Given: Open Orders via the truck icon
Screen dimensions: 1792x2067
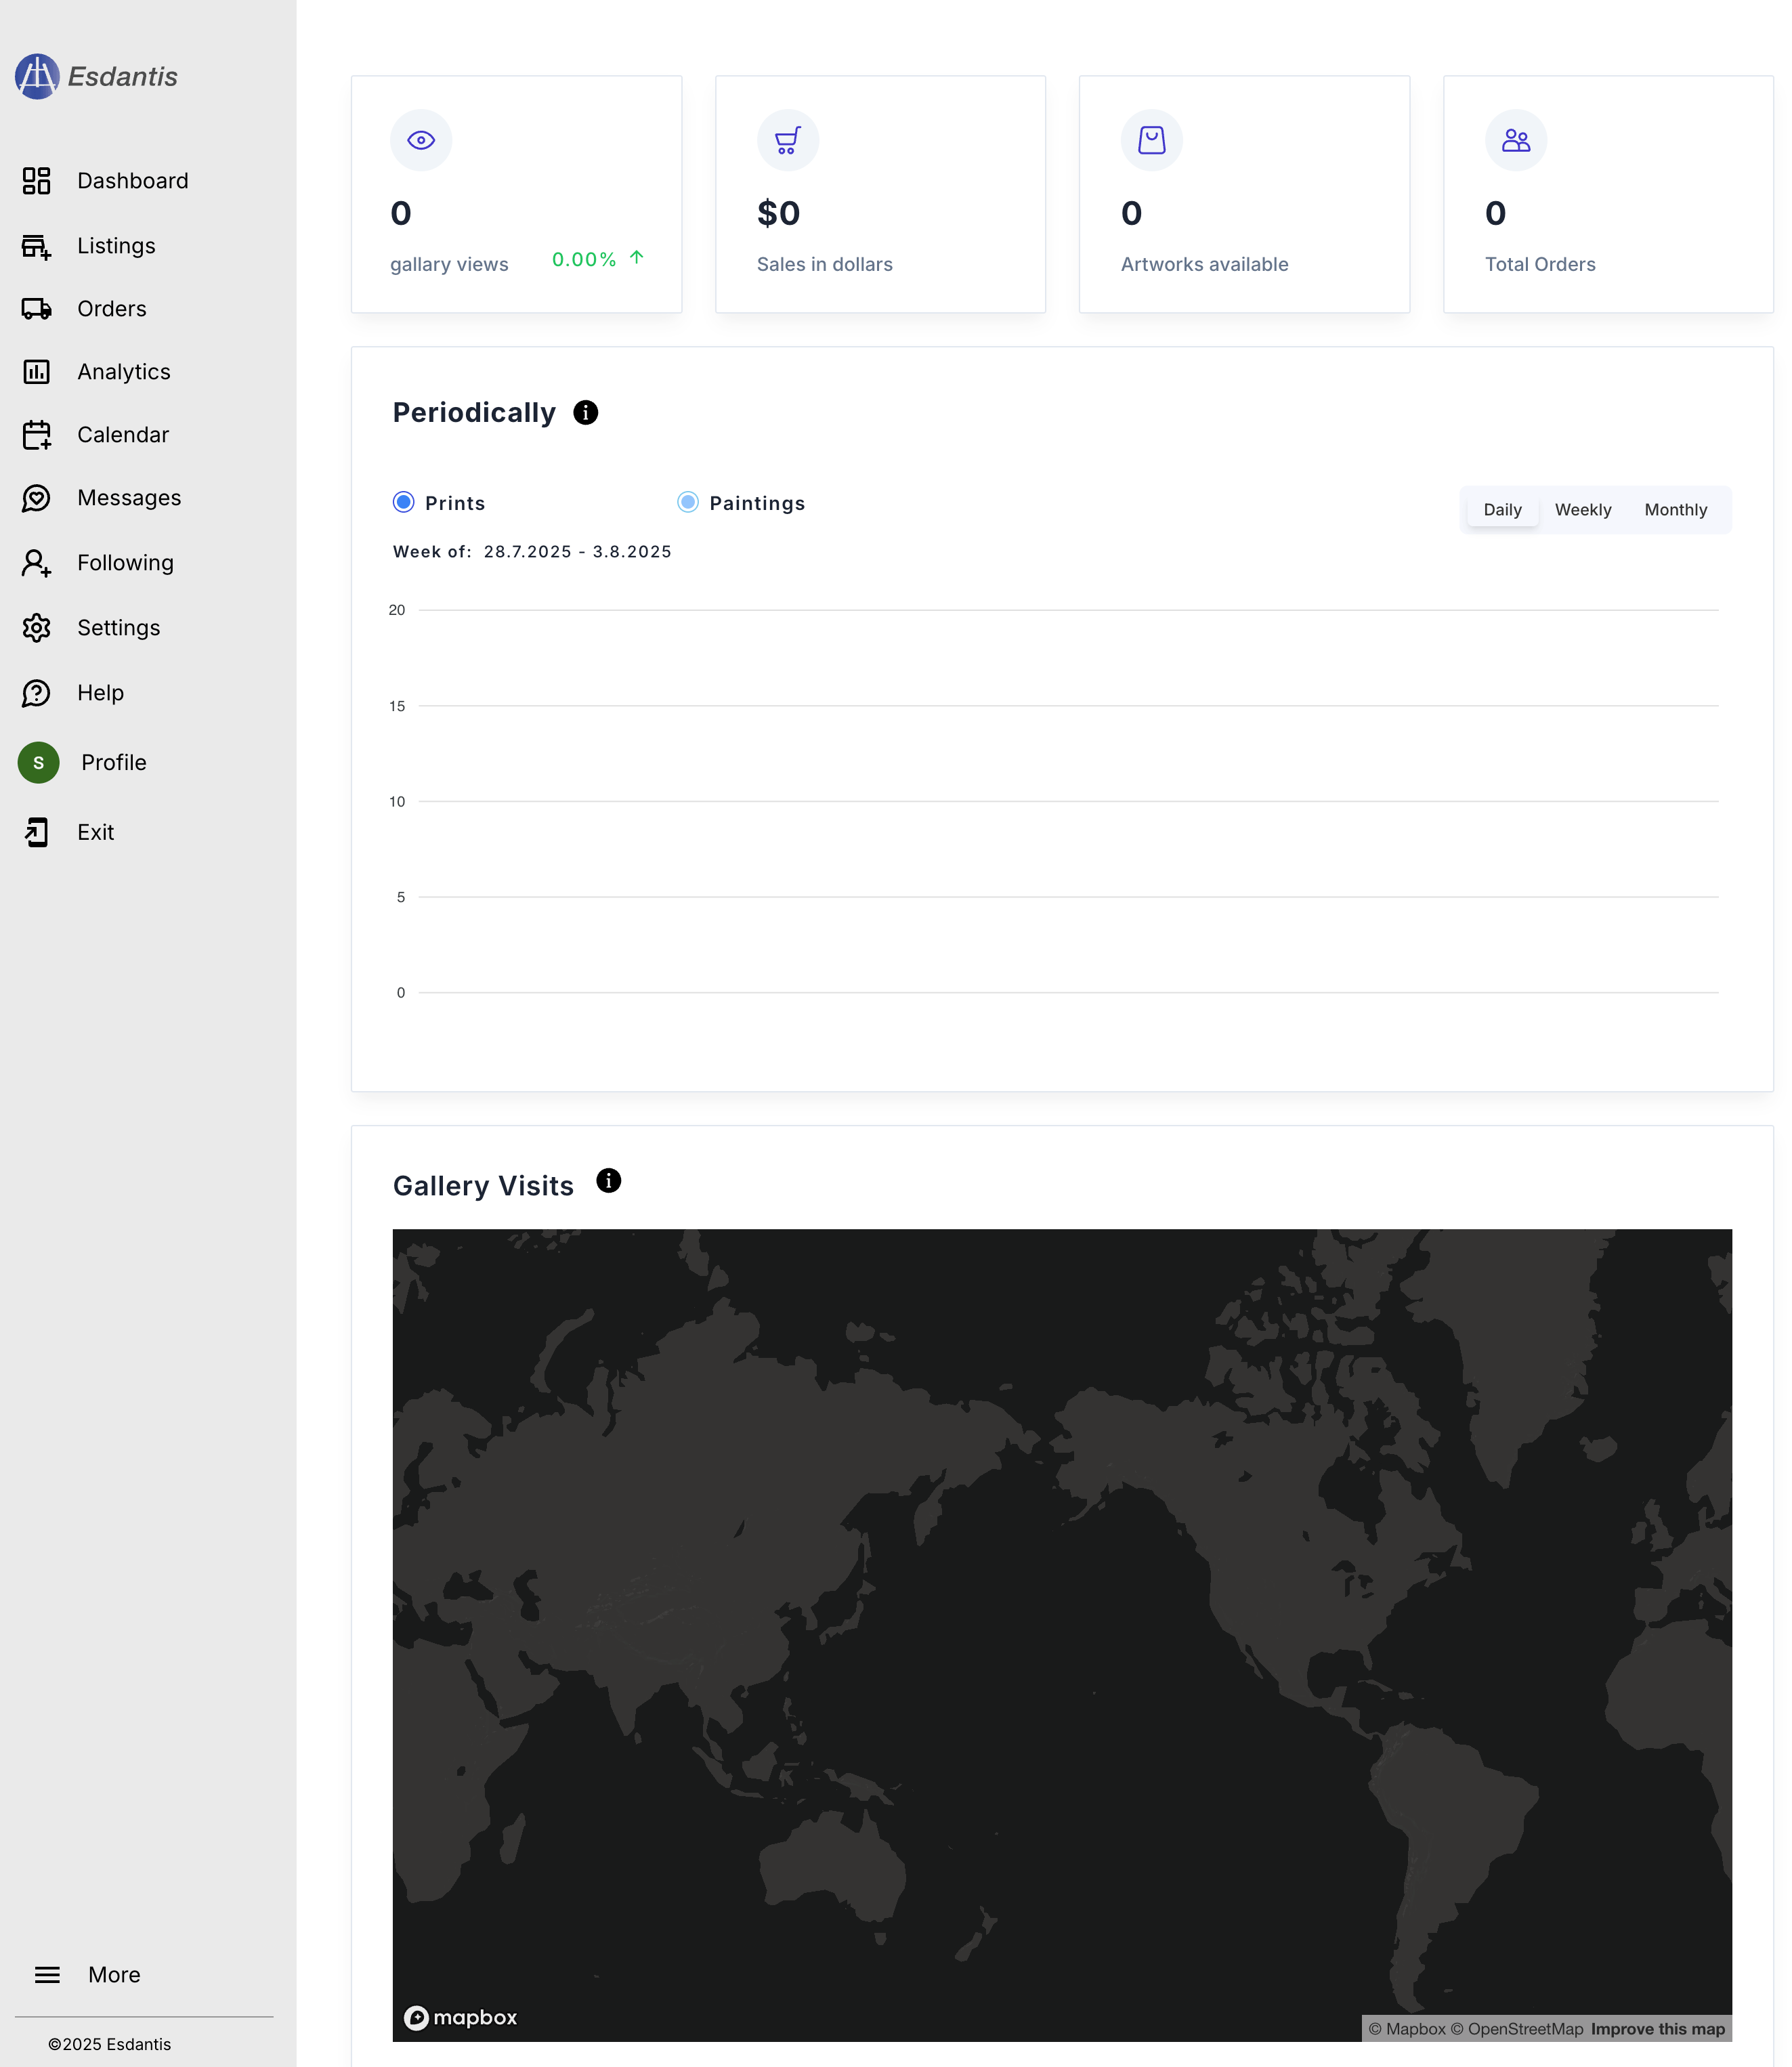Looking at the screenshot, I should click(x=37, y=308).
